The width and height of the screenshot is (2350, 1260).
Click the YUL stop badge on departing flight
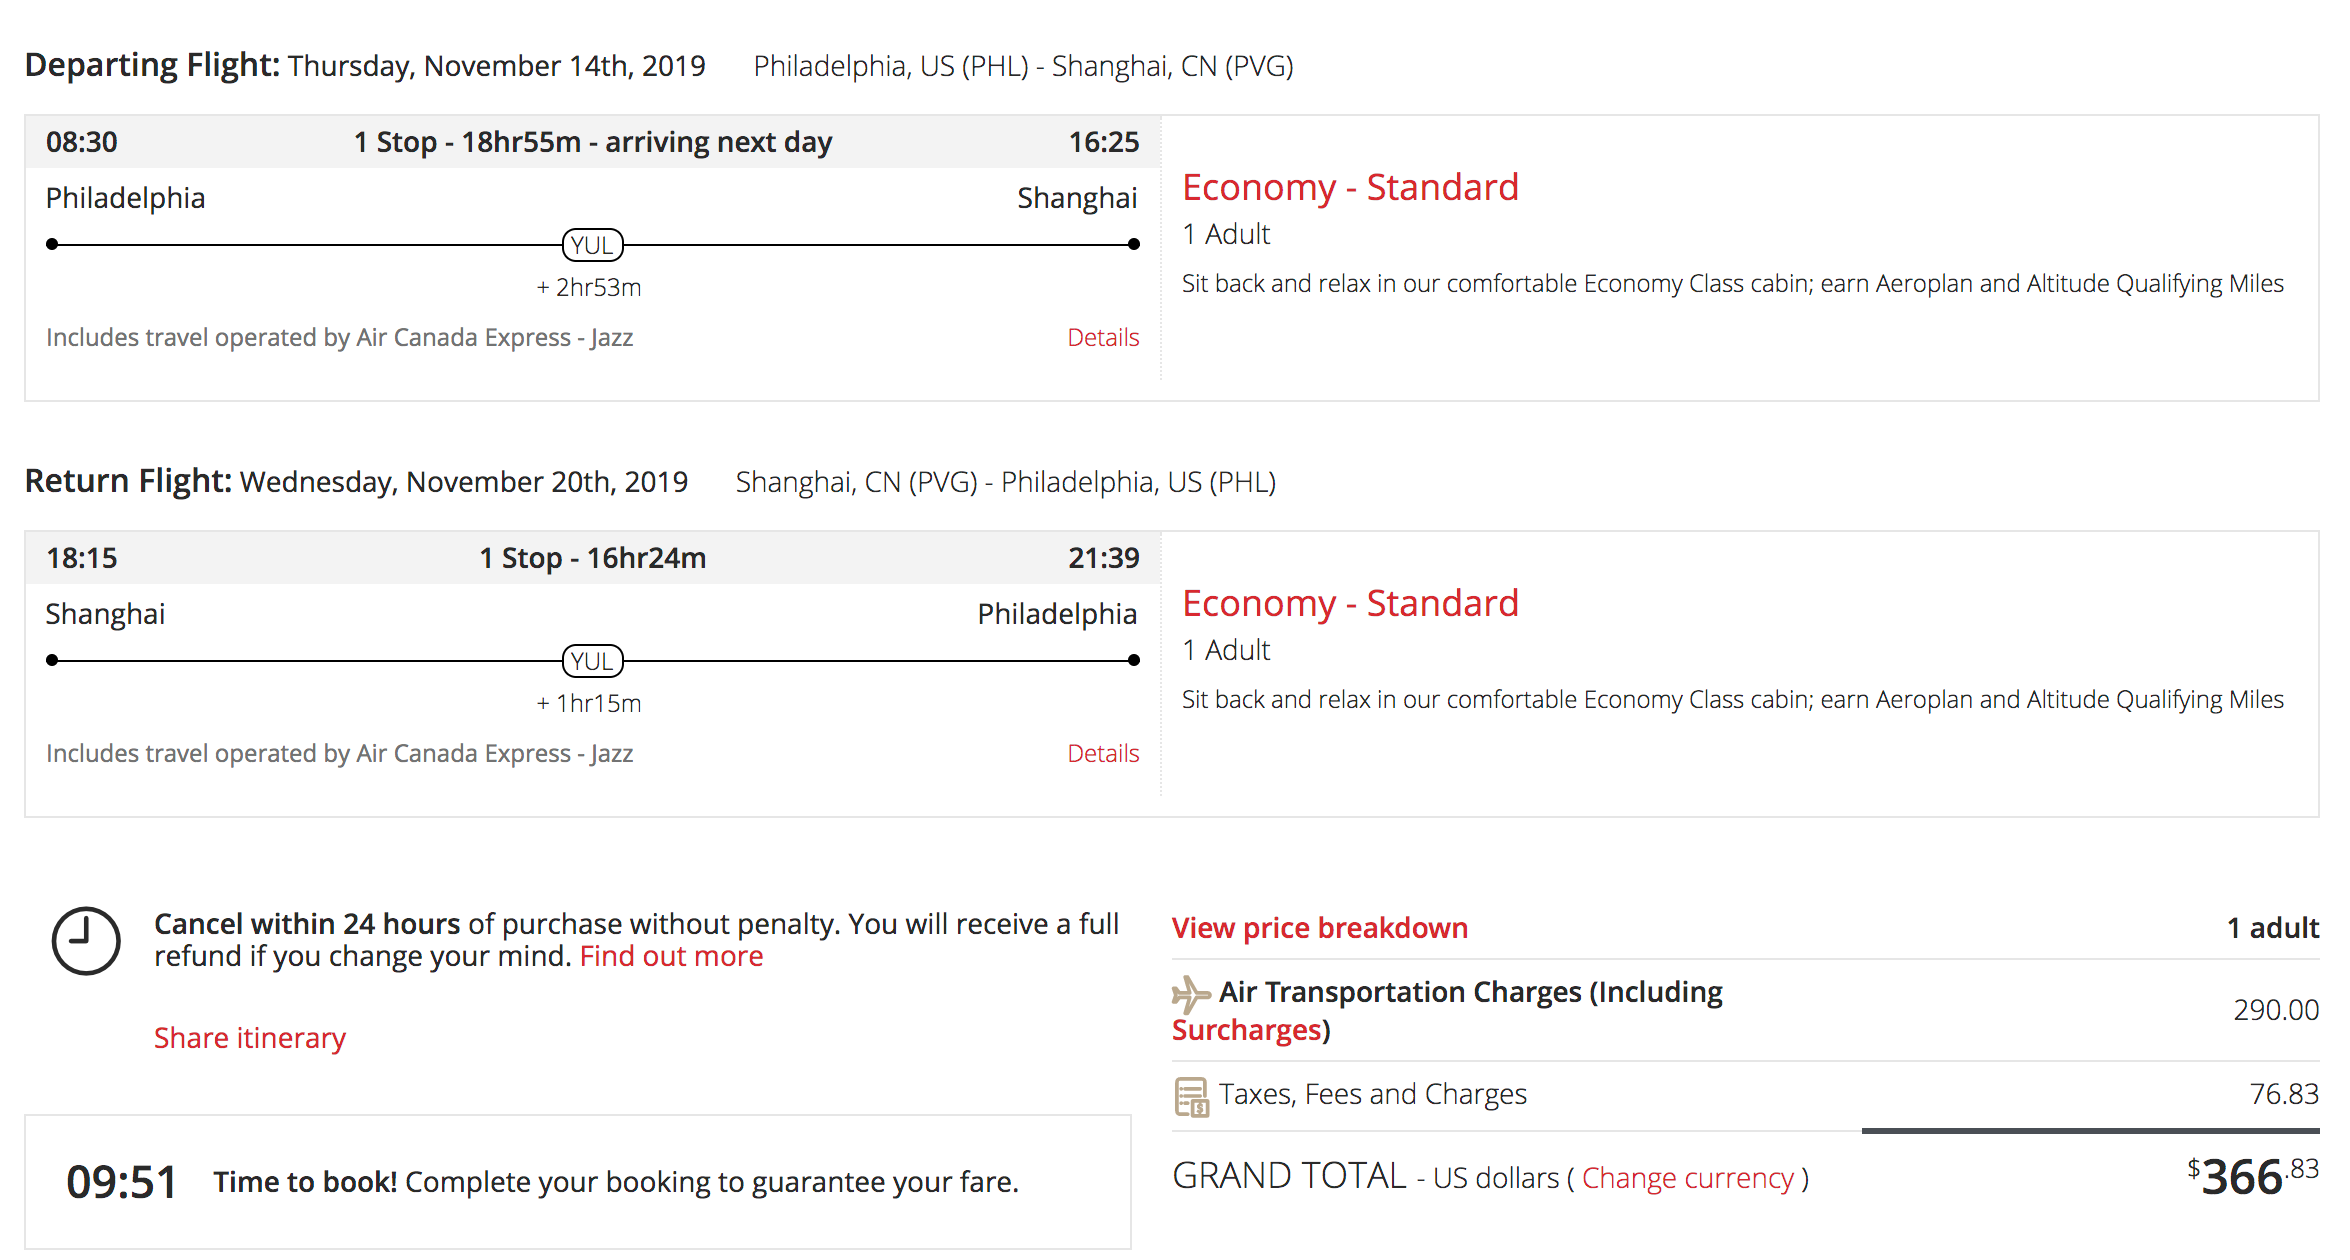click(x=593, y=245)
